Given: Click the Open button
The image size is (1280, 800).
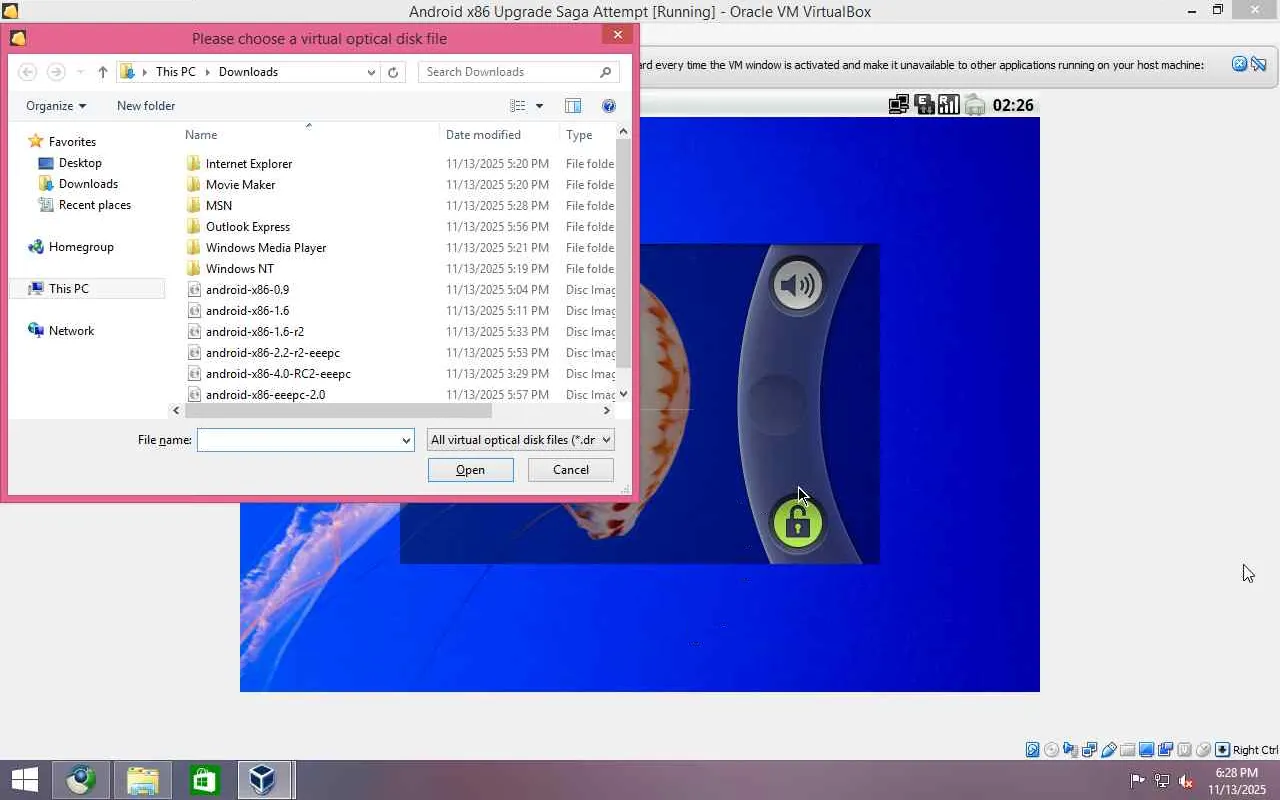Looking at the screenshot, I should click(x=471, y=470).
